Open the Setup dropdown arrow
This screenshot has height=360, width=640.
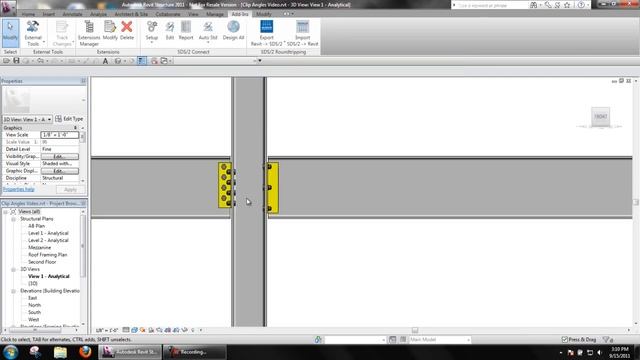pyautogui.click(x=151, y=42)
